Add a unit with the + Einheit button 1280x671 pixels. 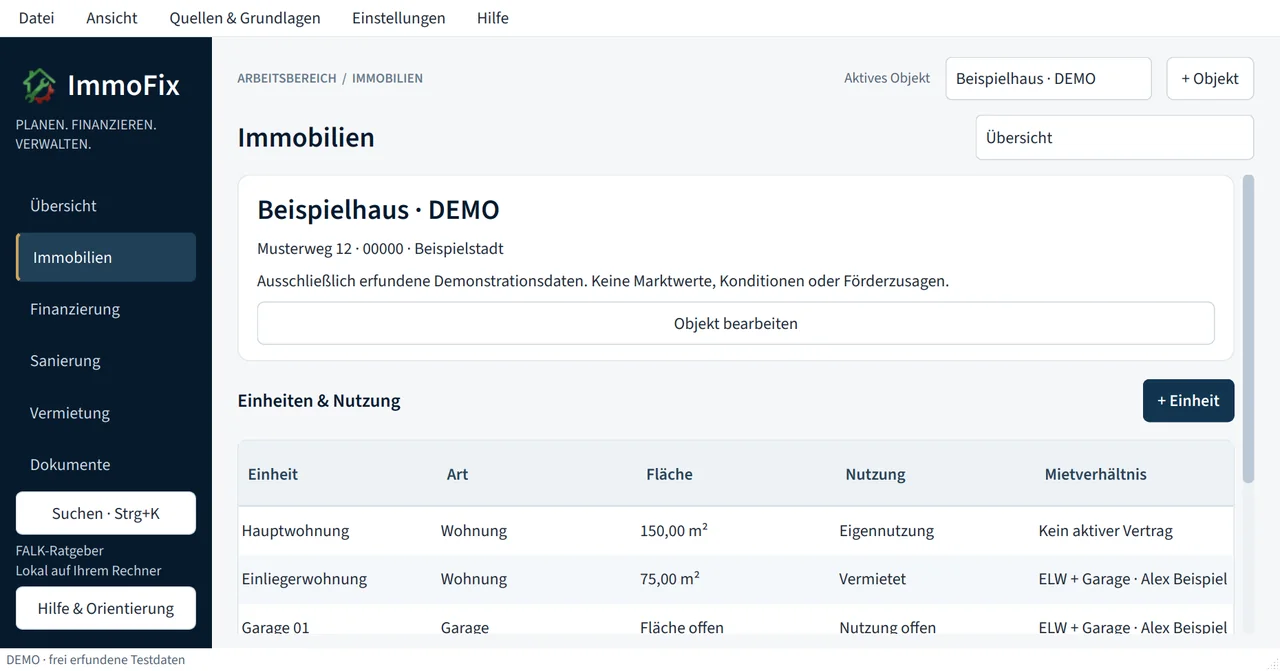pyautogui.click(x=1188, y=401)
